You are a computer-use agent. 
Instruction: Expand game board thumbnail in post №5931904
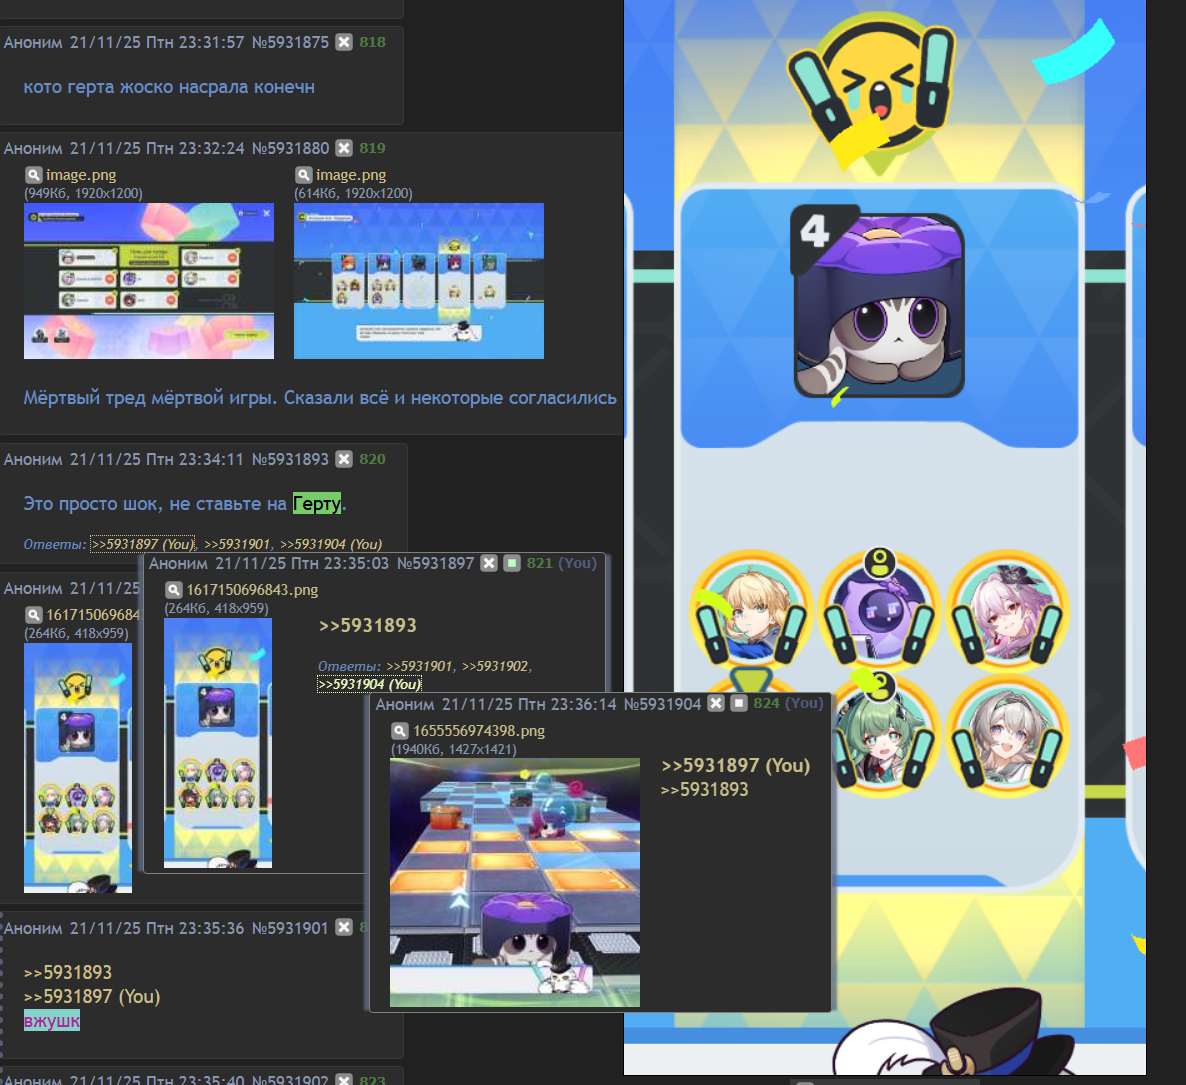coord(514,882)
